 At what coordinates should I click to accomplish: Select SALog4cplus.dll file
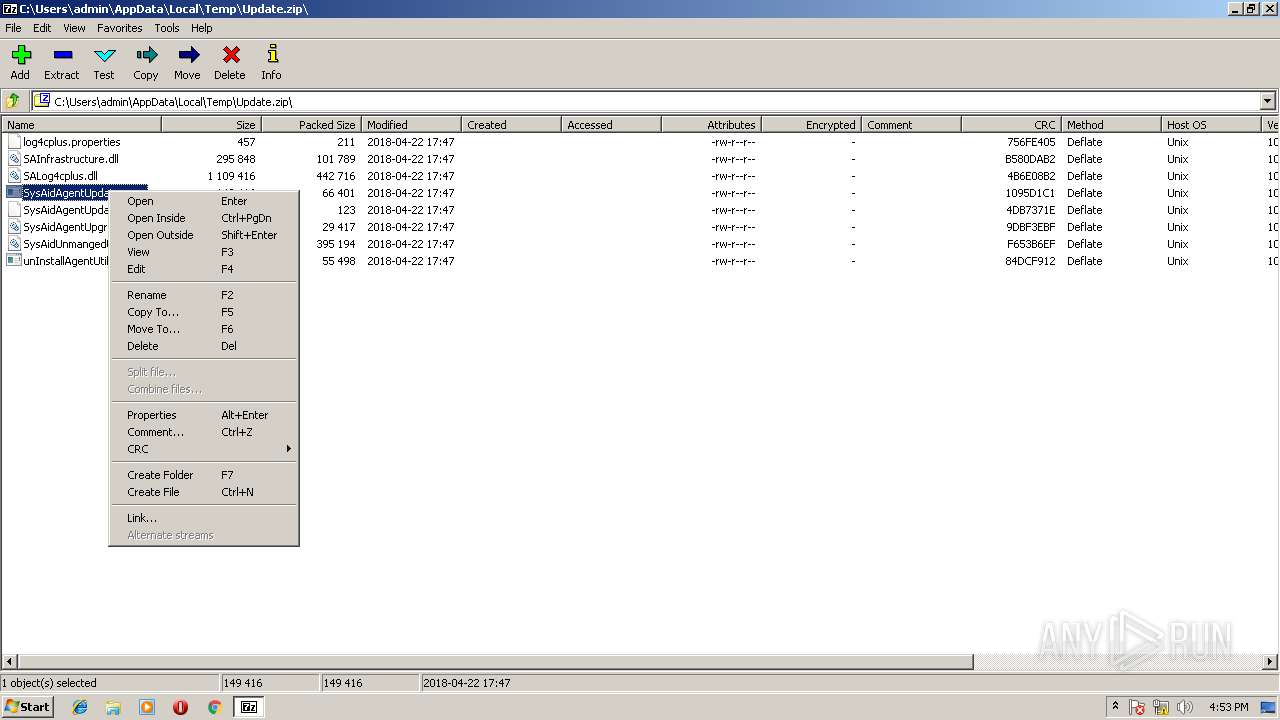(60, 176)
